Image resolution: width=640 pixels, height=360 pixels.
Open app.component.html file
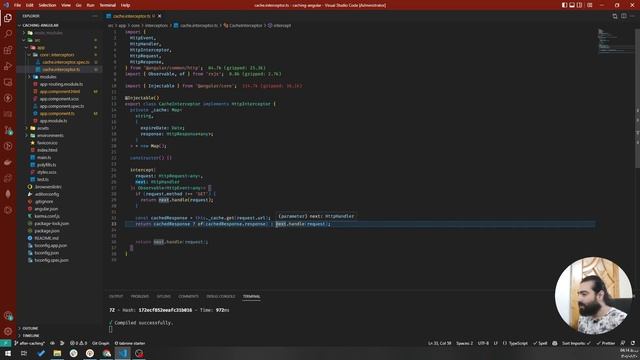click(x=60, y=91)
